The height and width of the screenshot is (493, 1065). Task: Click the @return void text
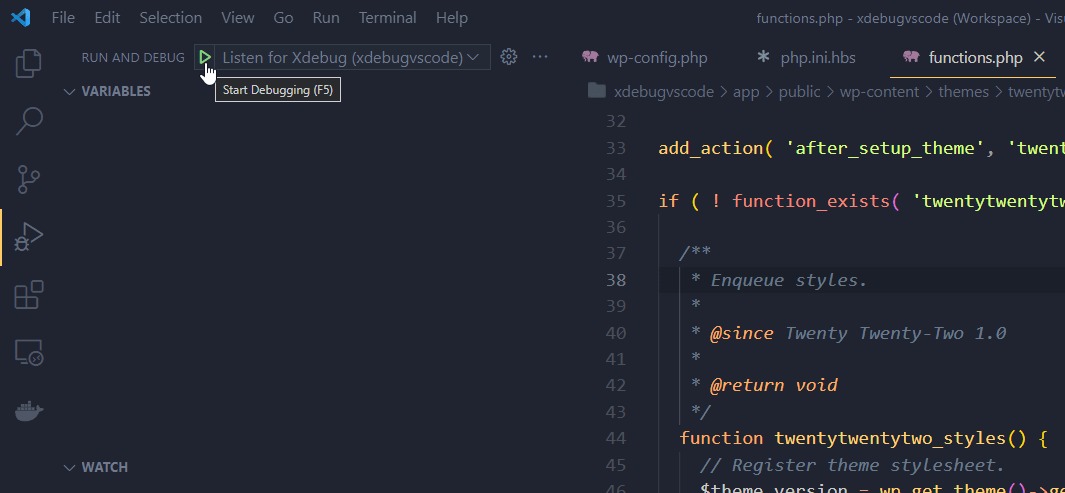pos(774,385)
